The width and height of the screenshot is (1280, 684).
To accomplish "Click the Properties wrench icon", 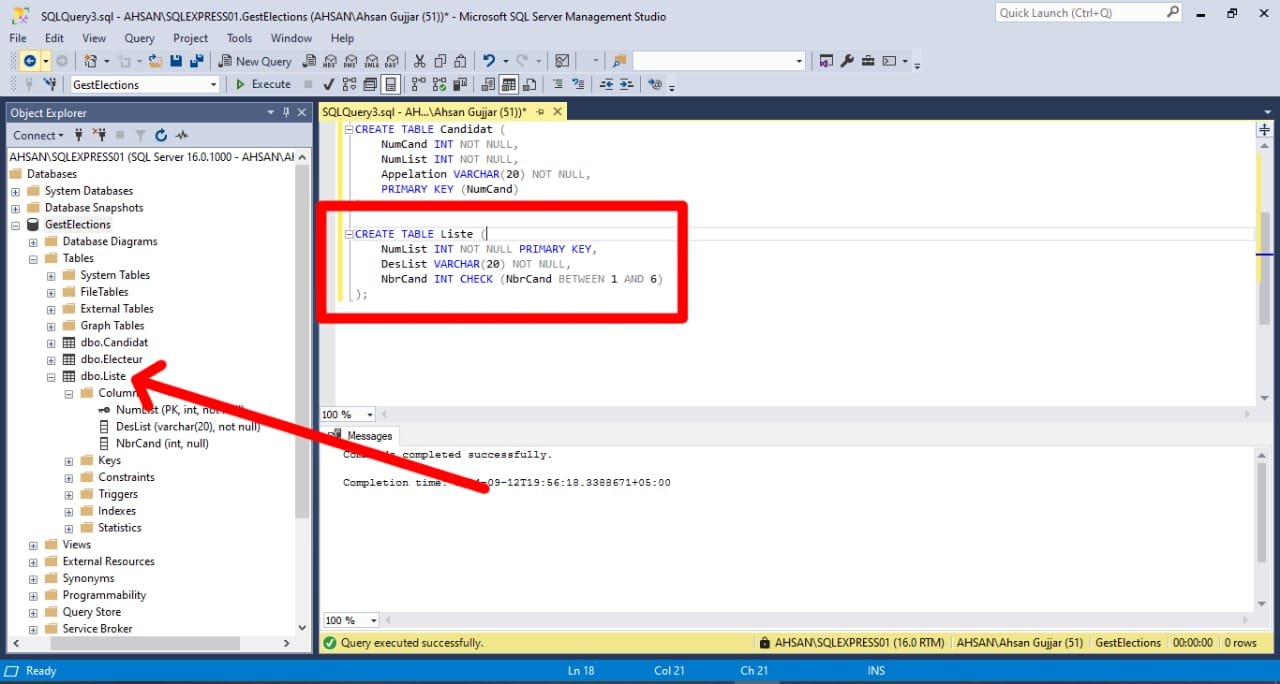I will click(847, 61).
